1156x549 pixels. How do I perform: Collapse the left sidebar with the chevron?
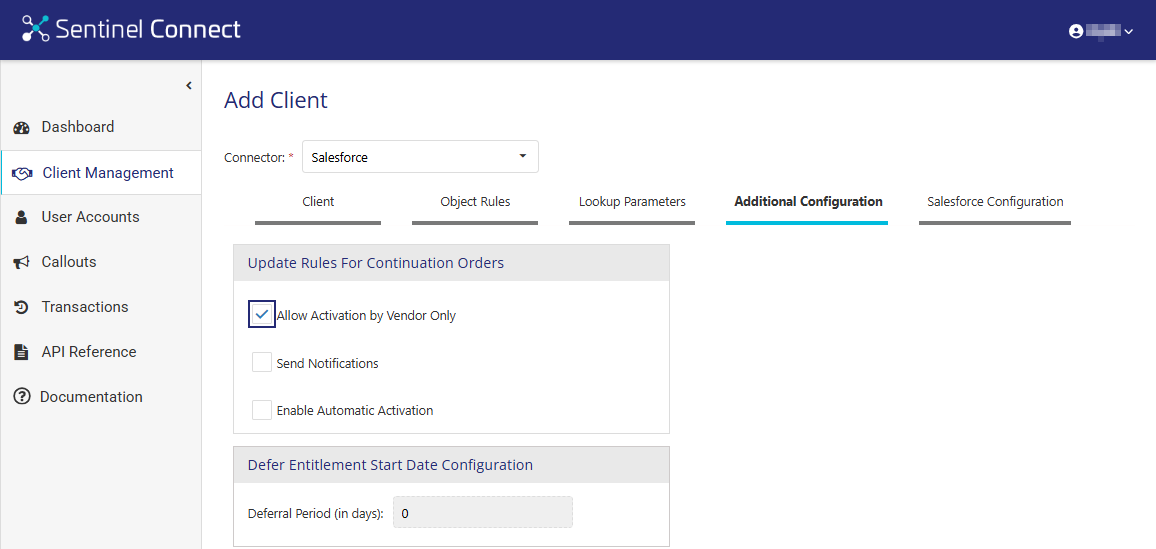(188, 86)
